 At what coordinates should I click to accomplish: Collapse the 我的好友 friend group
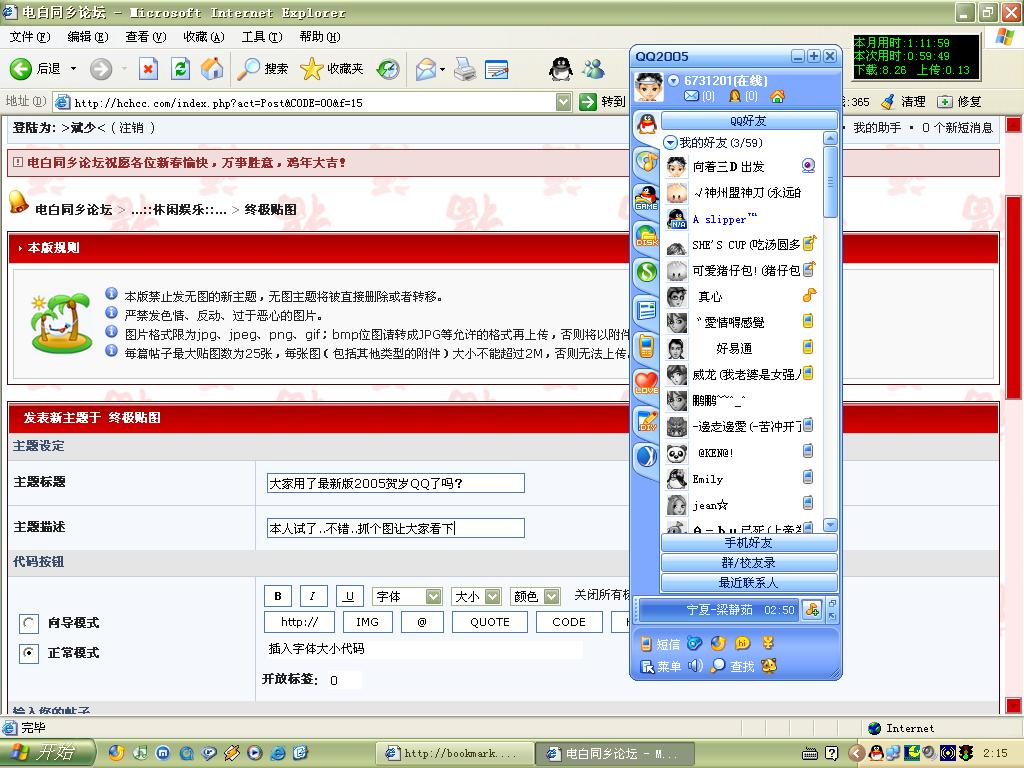[671, 143]
